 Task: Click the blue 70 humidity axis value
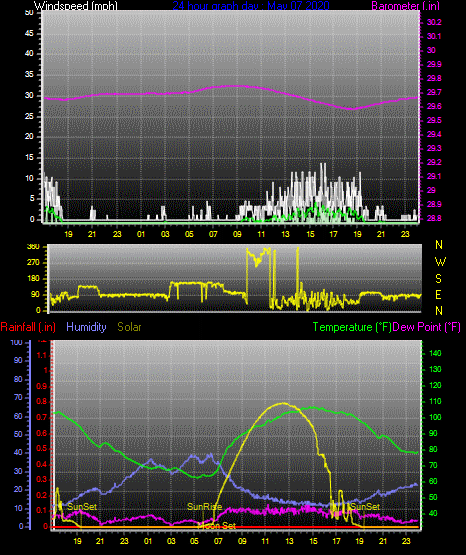[18, 397]
